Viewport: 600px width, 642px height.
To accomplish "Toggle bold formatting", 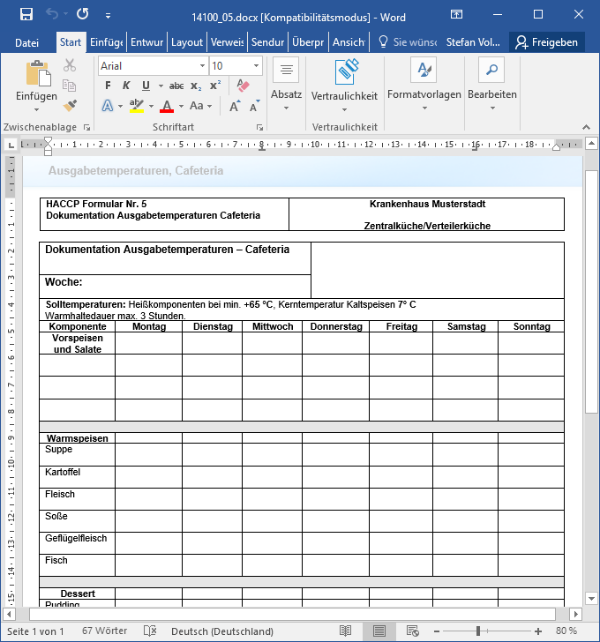I will (108, 85).
